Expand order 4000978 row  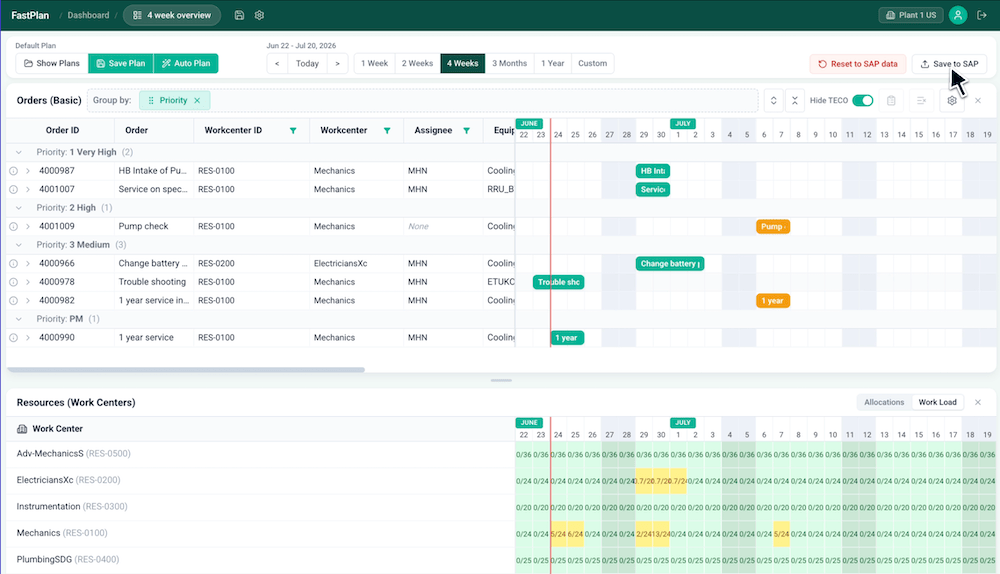[x=27, y=281]
